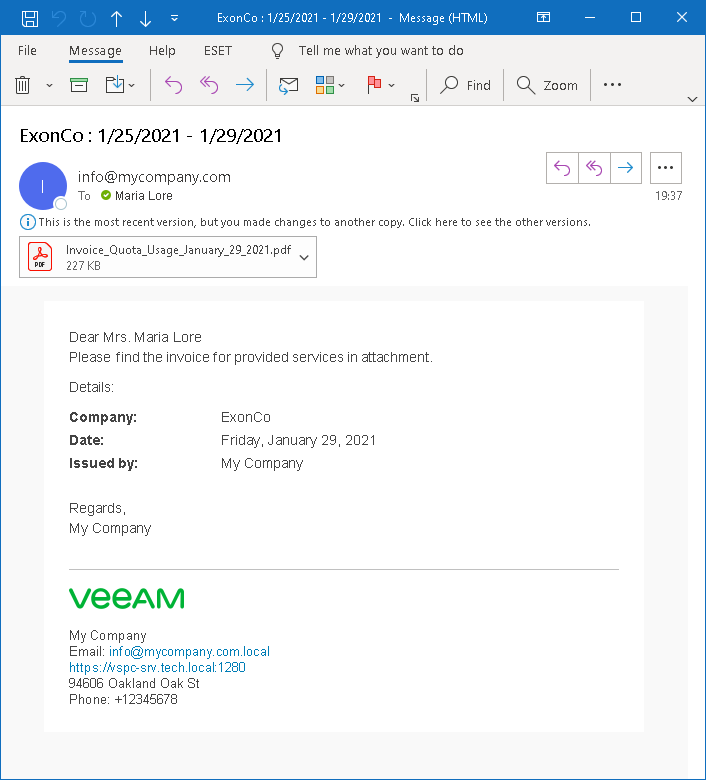
Task: Expand the attachment options dropdown arrow
Action: click(304, 257)
